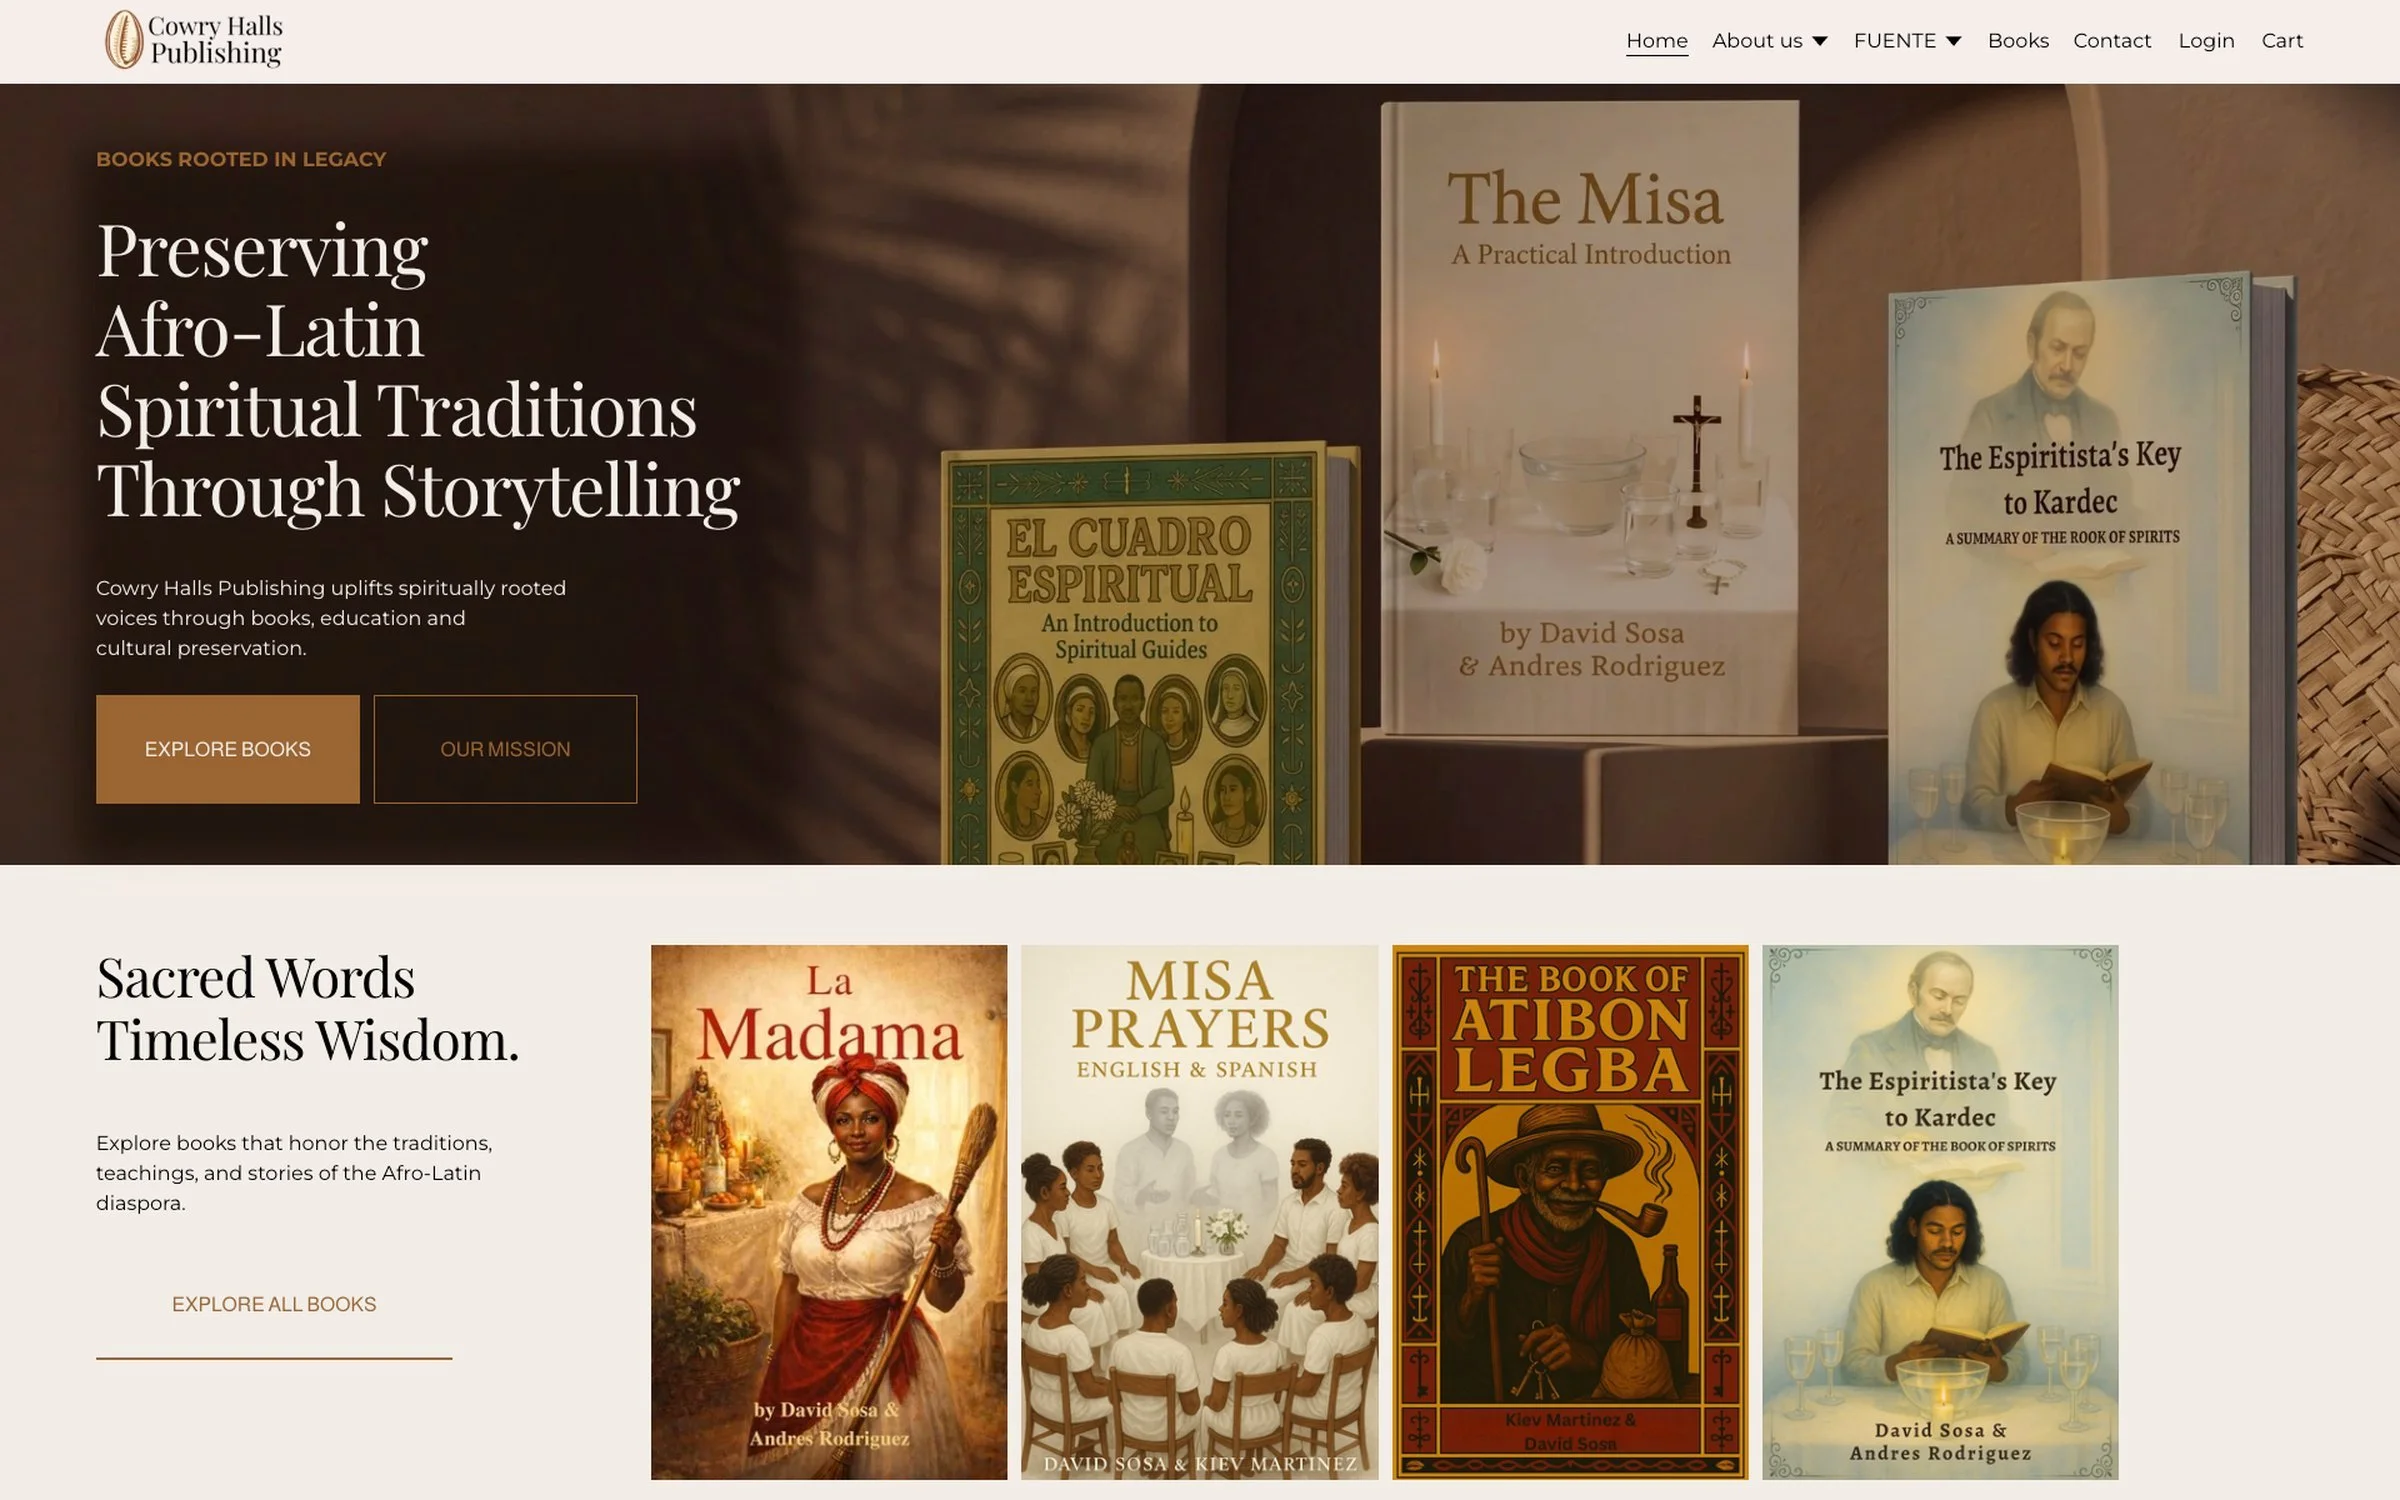The height and width of the screenshot is (1500, 2400).
Task: Click the OUR MISSION button
Action: click(x=505, y=749)
